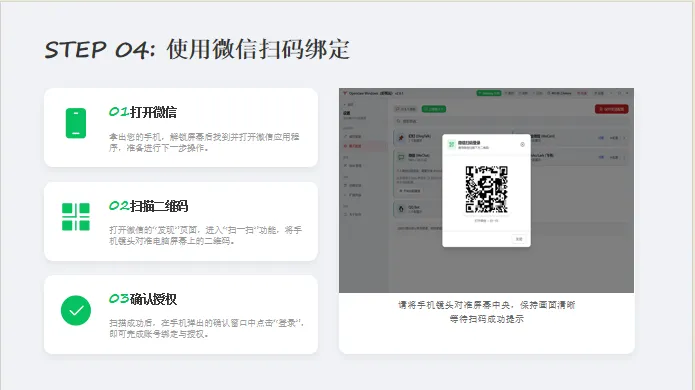Click the green checkmark icon beside 确认授权
The width and height of the screenshot is (695, 390).
point(76,310)
